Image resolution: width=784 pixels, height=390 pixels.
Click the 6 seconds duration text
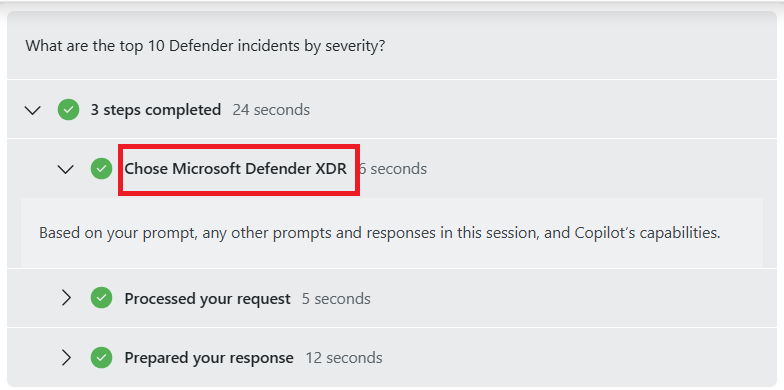(393, 169)
